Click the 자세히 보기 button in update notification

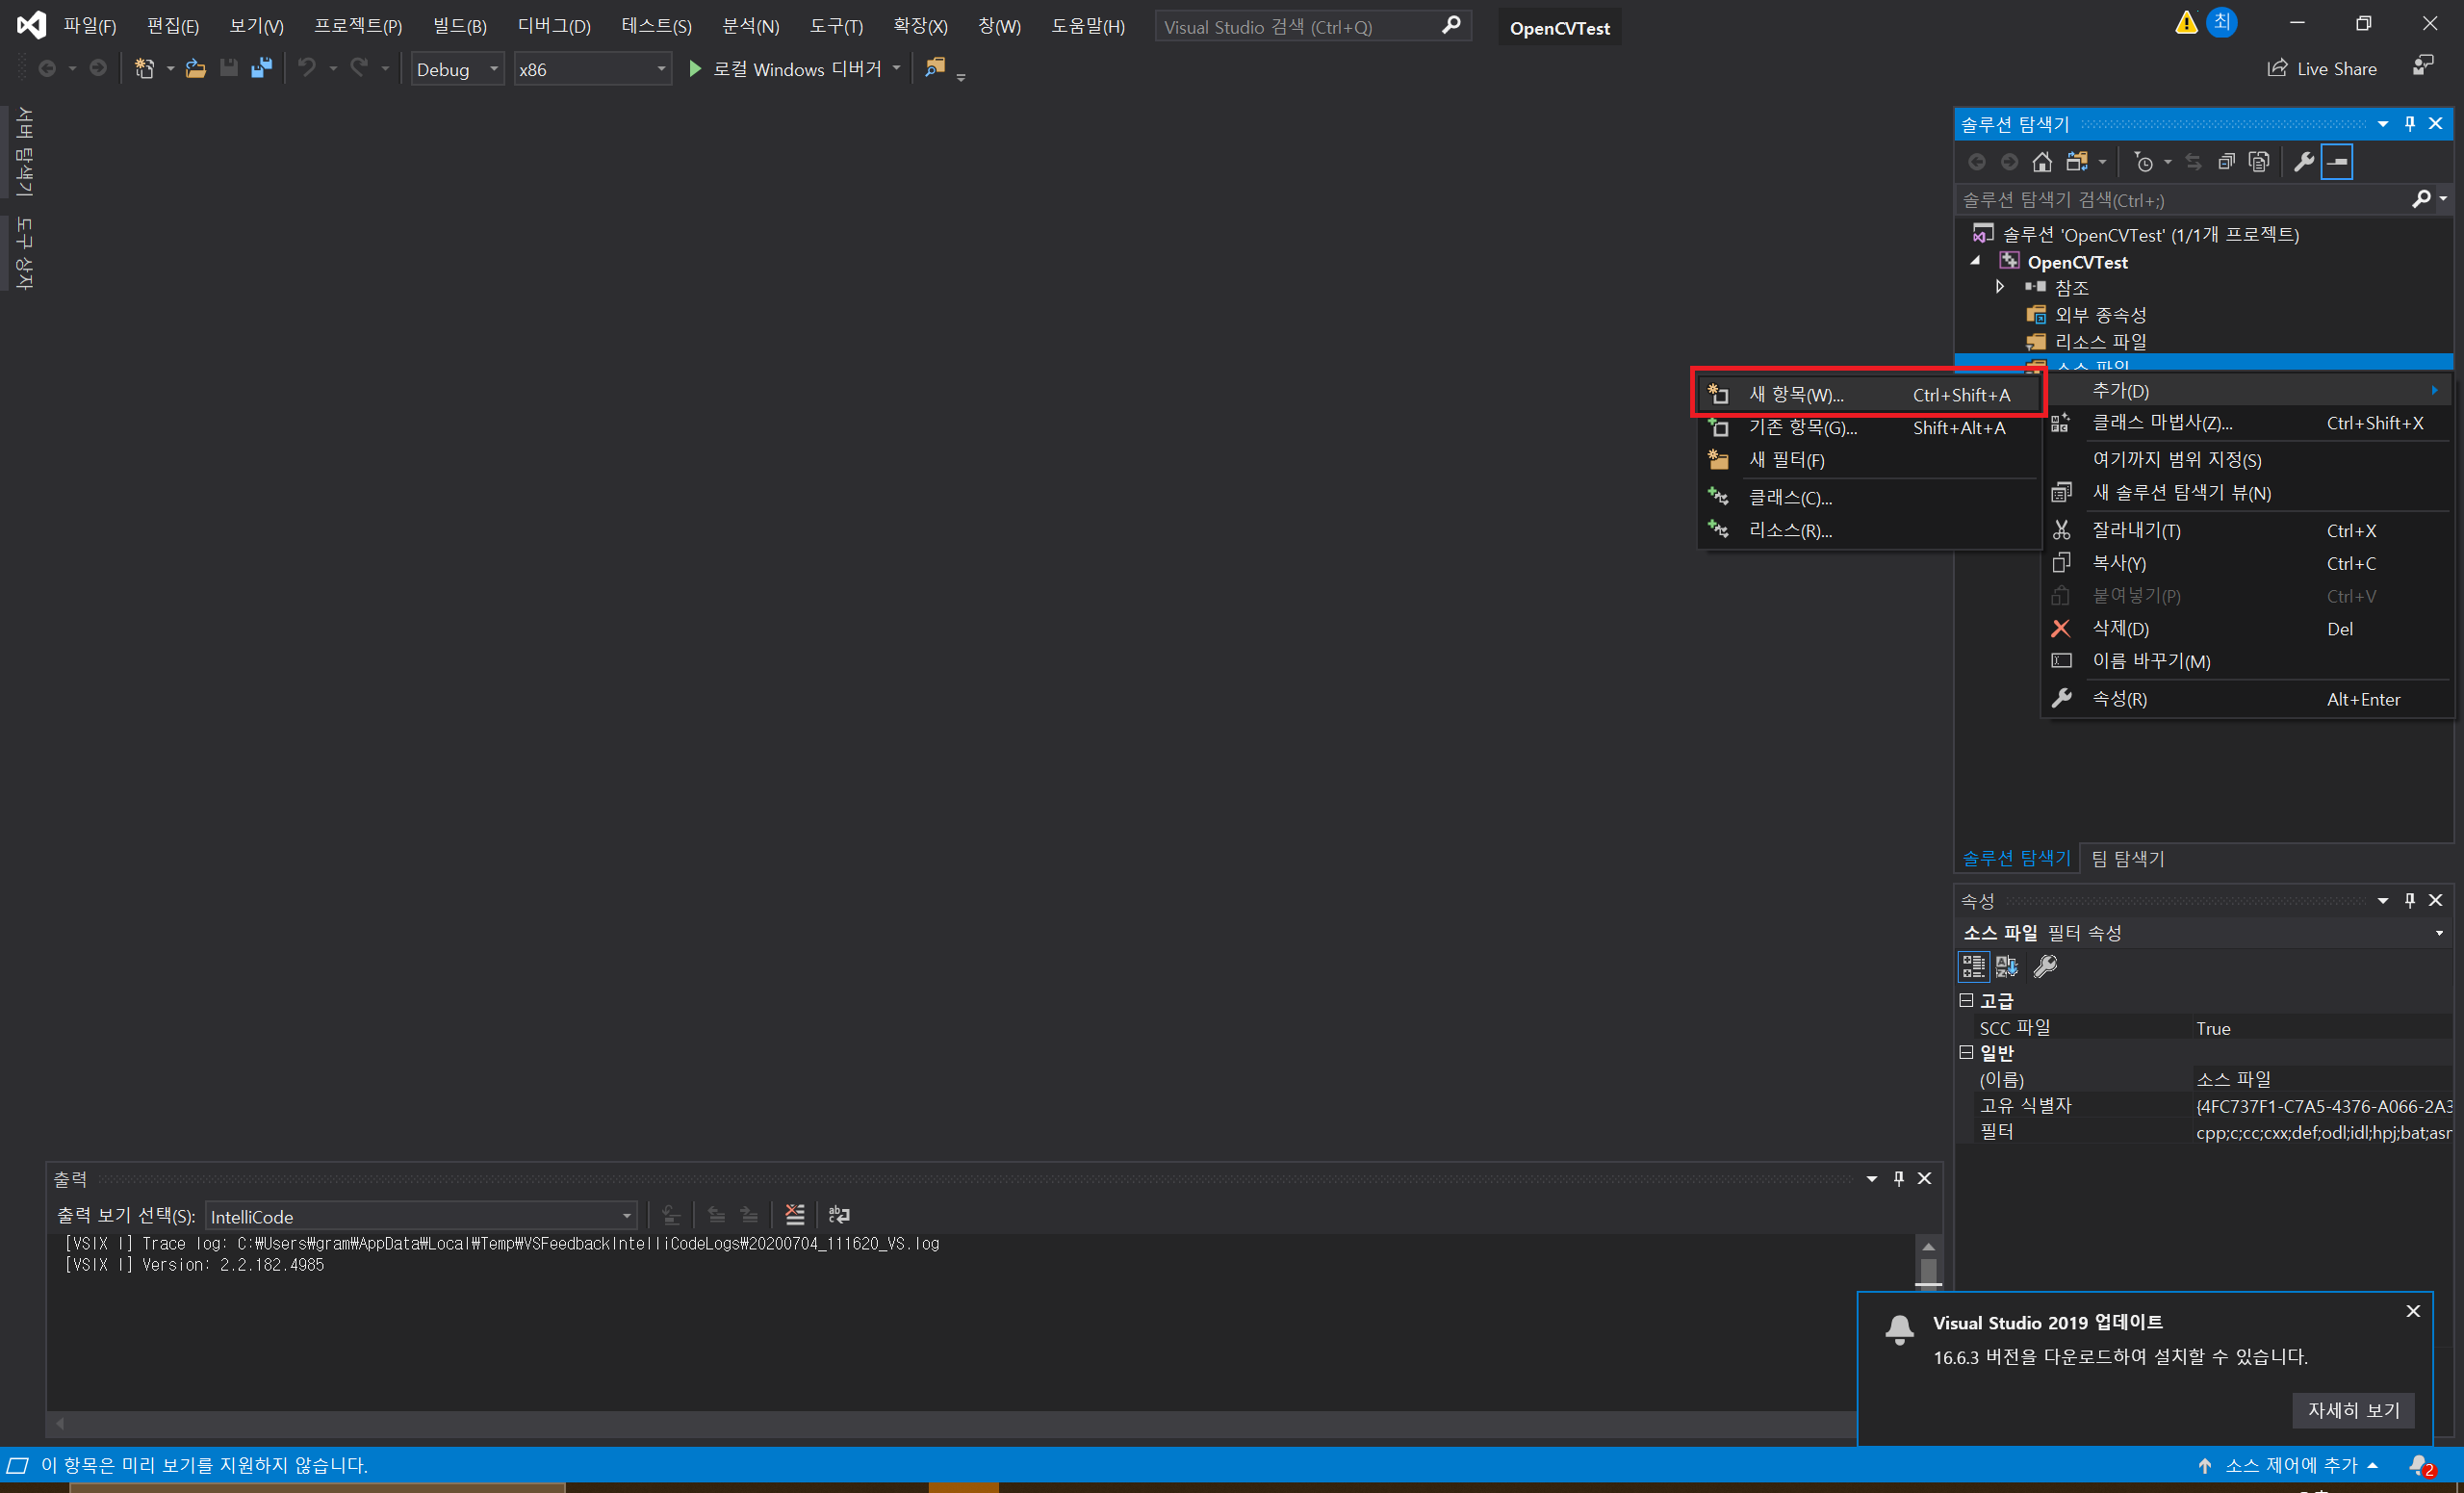2352,1410
